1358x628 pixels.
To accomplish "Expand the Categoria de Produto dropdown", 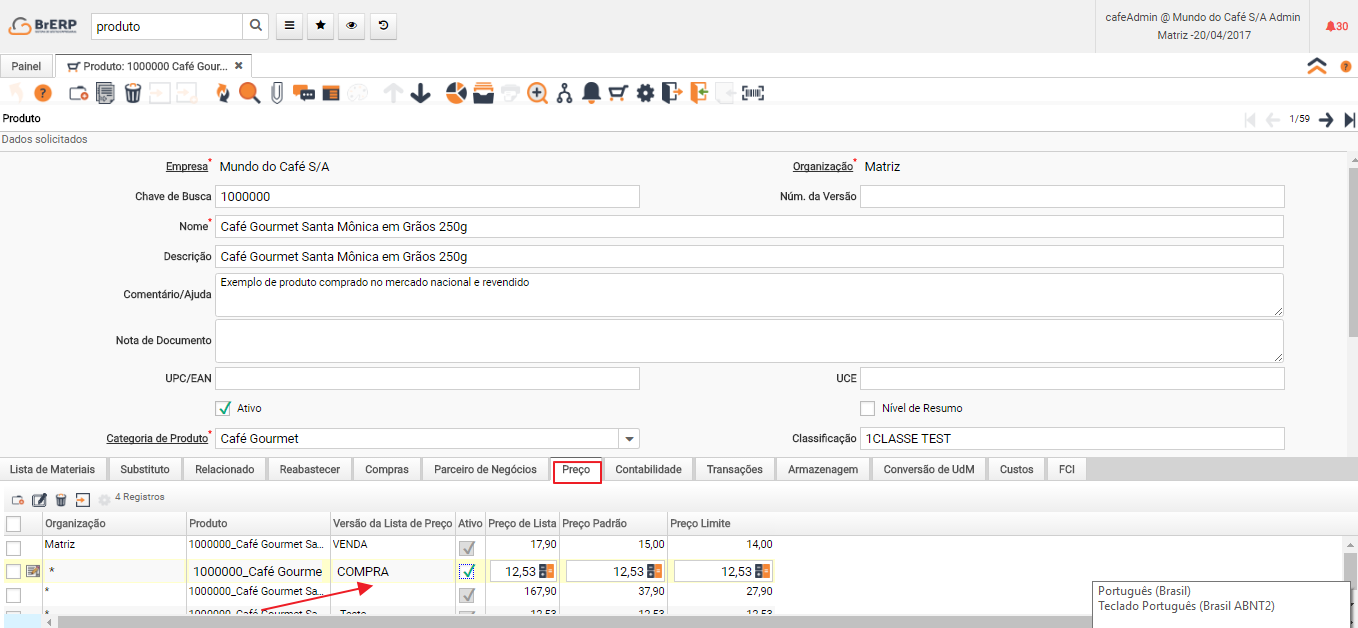I will [629, 439].
